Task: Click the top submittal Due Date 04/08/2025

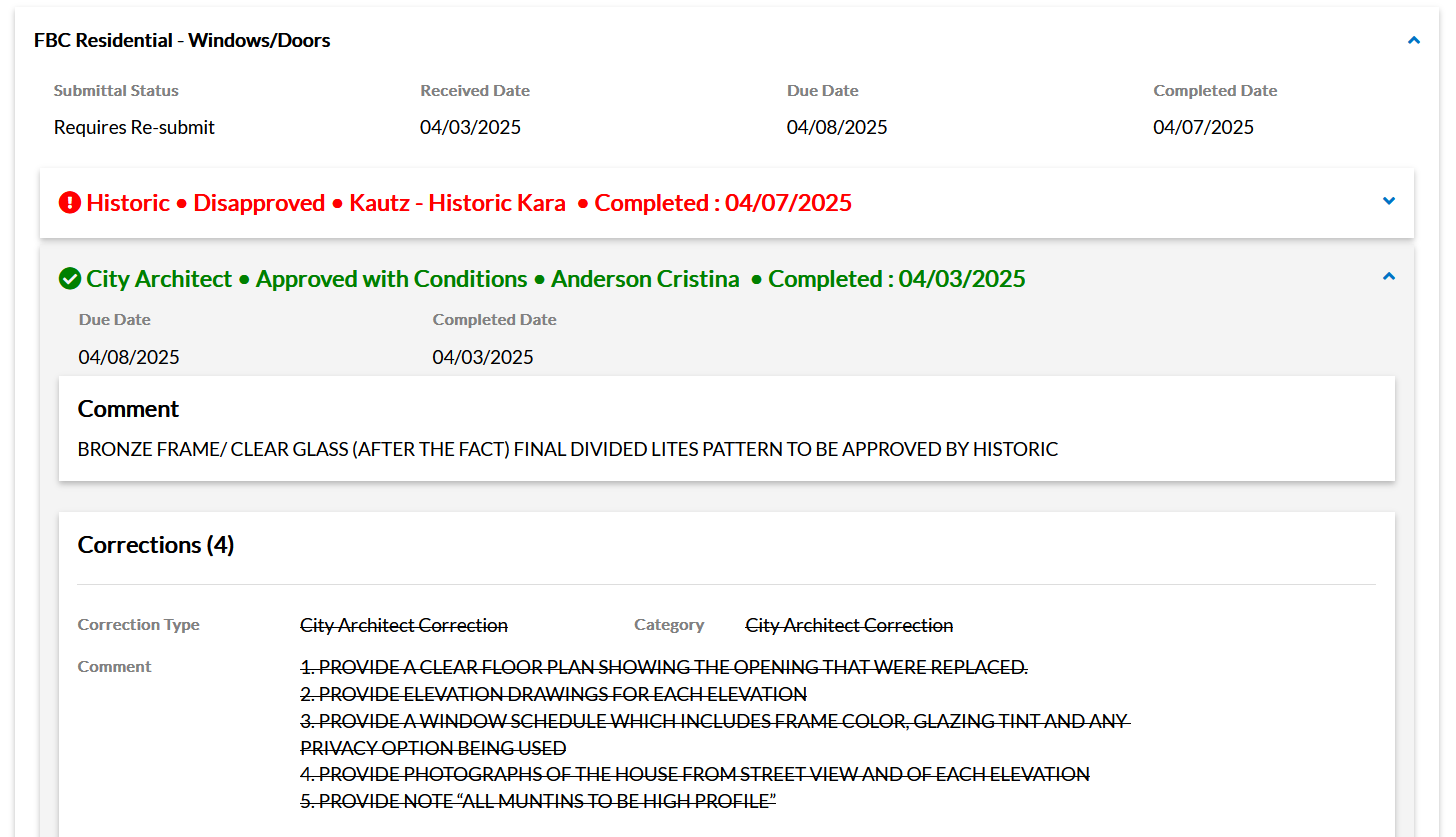Action: pyautogui.click(x=836, y=128)
